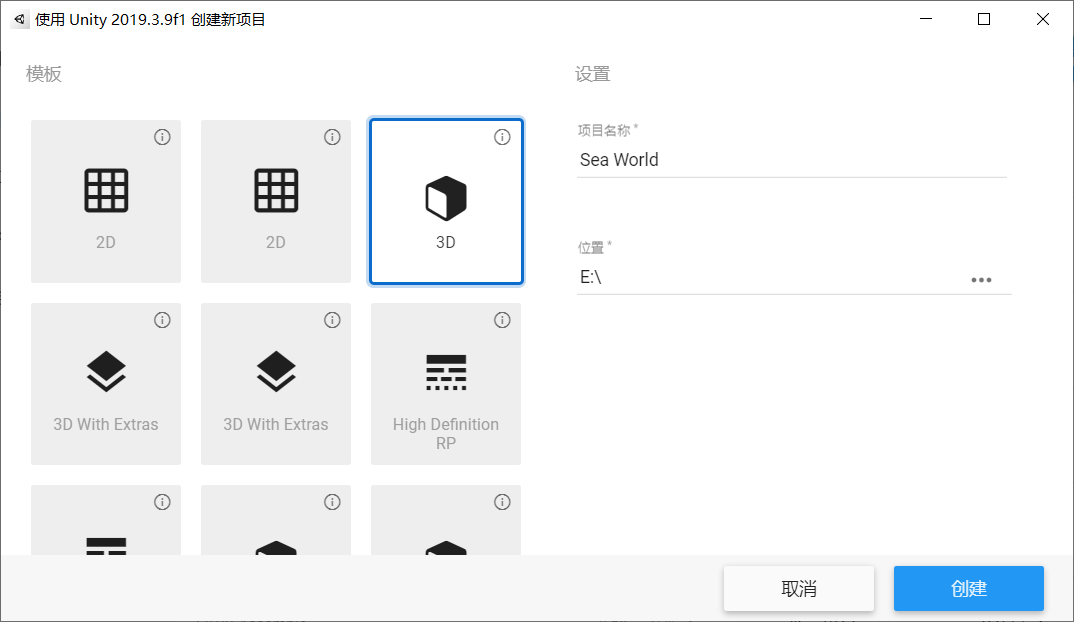View info for the High Definition RP template

[x=502, y=320]
